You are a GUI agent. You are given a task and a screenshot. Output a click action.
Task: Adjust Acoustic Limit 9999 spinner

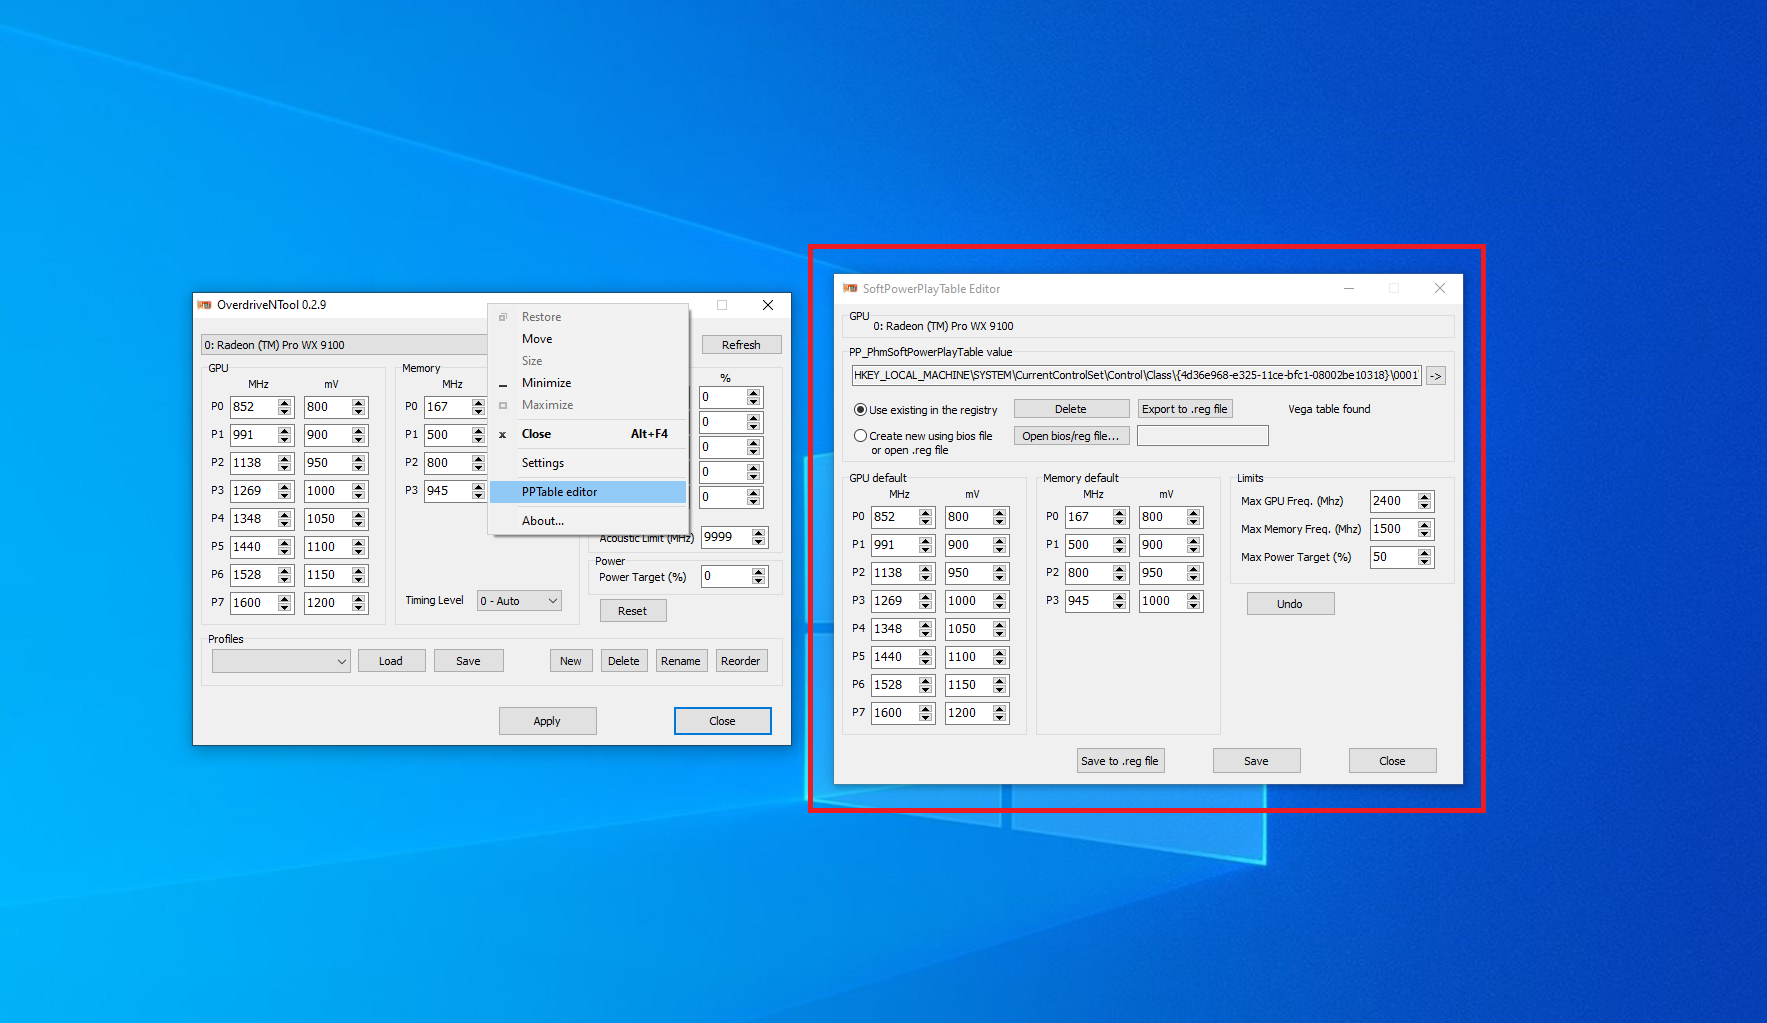coord(759,537)
